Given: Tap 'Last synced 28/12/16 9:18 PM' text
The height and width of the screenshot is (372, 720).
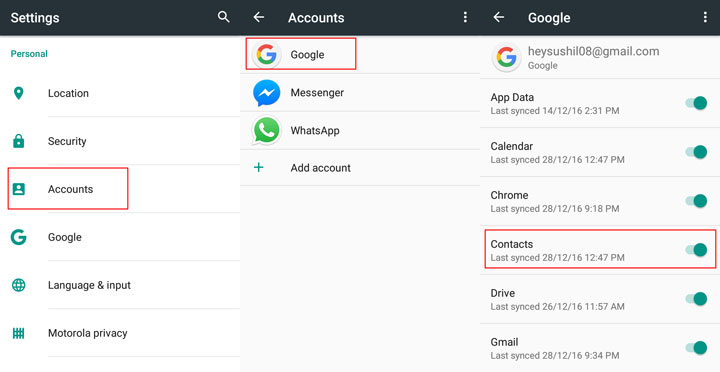Looking at the screenshot, I should (x=555, y=209).
